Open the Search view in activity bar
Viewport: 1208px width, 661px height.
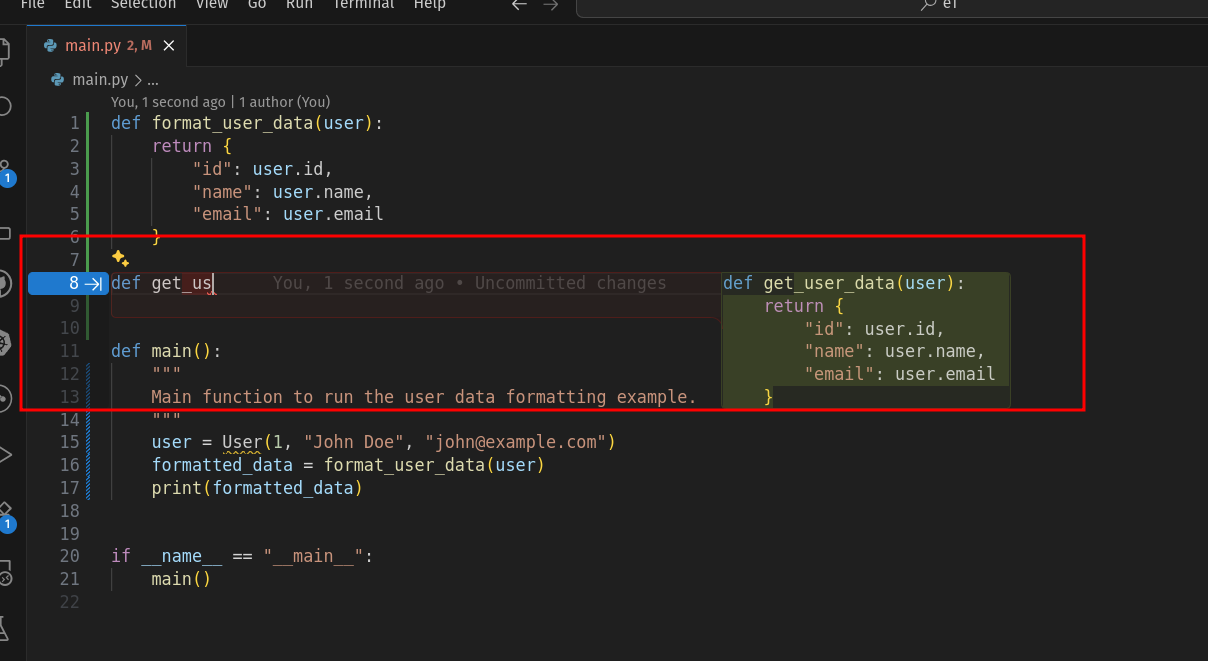(x=5, y=106)
